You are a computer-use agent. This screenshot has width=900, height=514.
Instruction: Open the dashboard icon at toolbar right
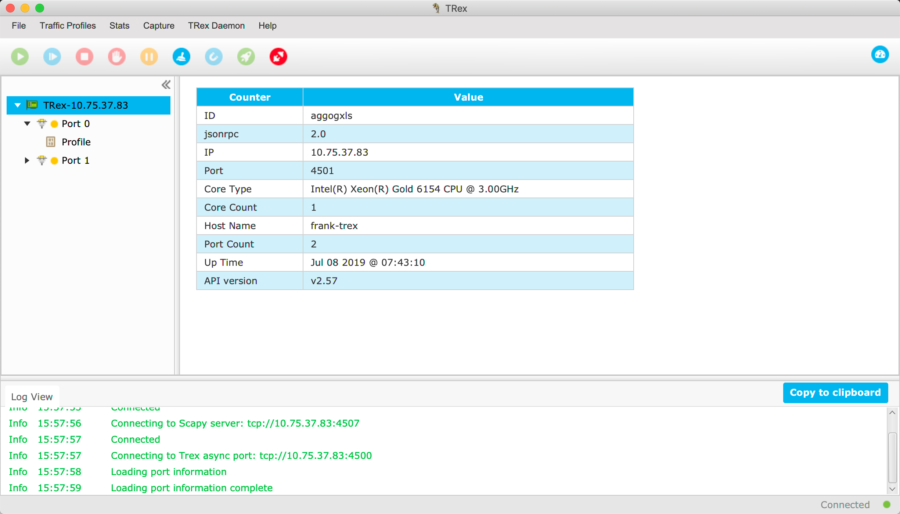(x=880, y=54)
